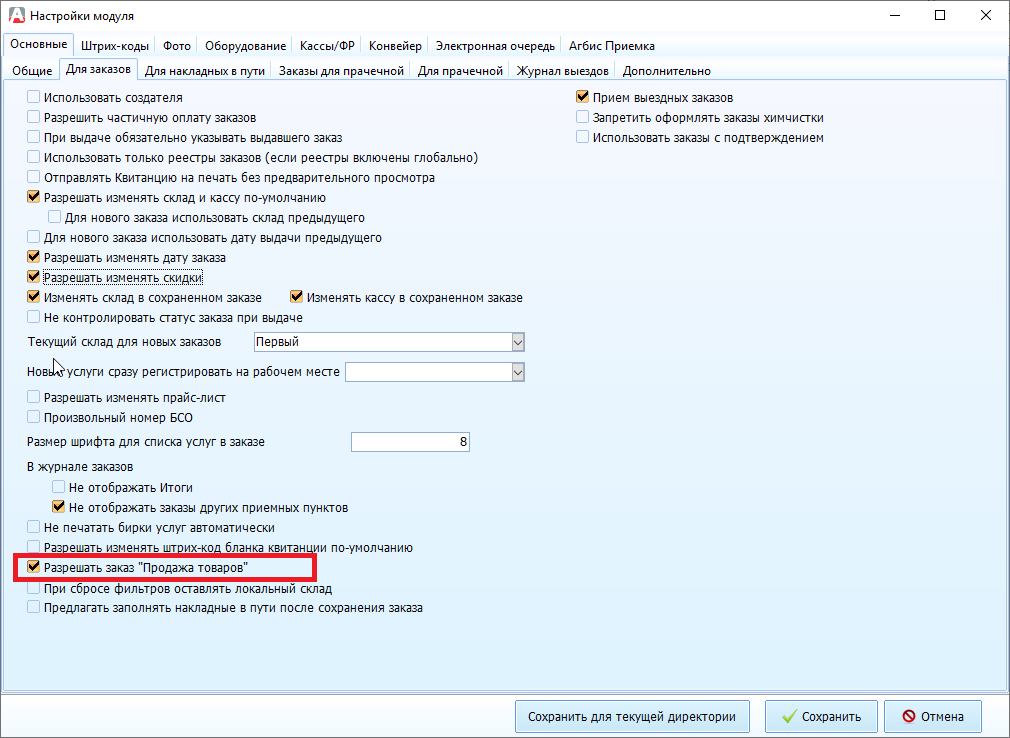Check Для нового заказа использовать дату выдачи предыдущего
Viewport: 1010px width, 738px height.
(33, 237)
